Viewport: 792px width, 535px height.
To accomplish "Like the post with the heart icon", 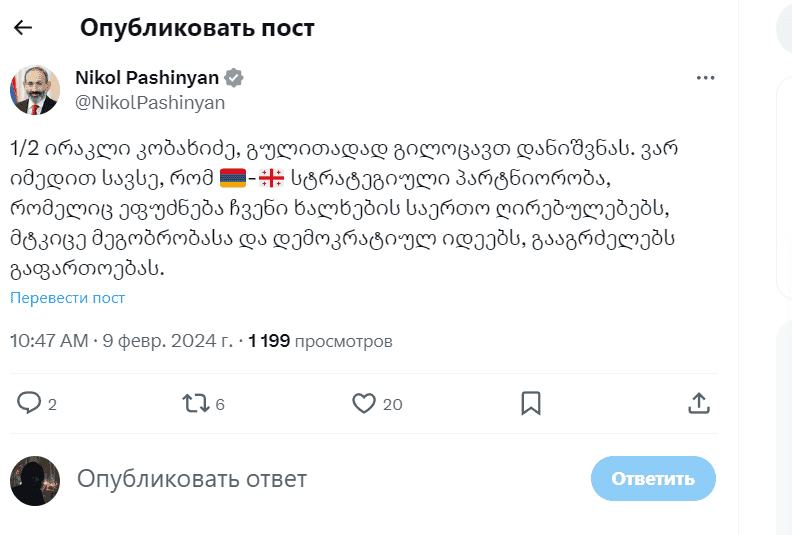I will pyautogui.click(x=364, y=403).
